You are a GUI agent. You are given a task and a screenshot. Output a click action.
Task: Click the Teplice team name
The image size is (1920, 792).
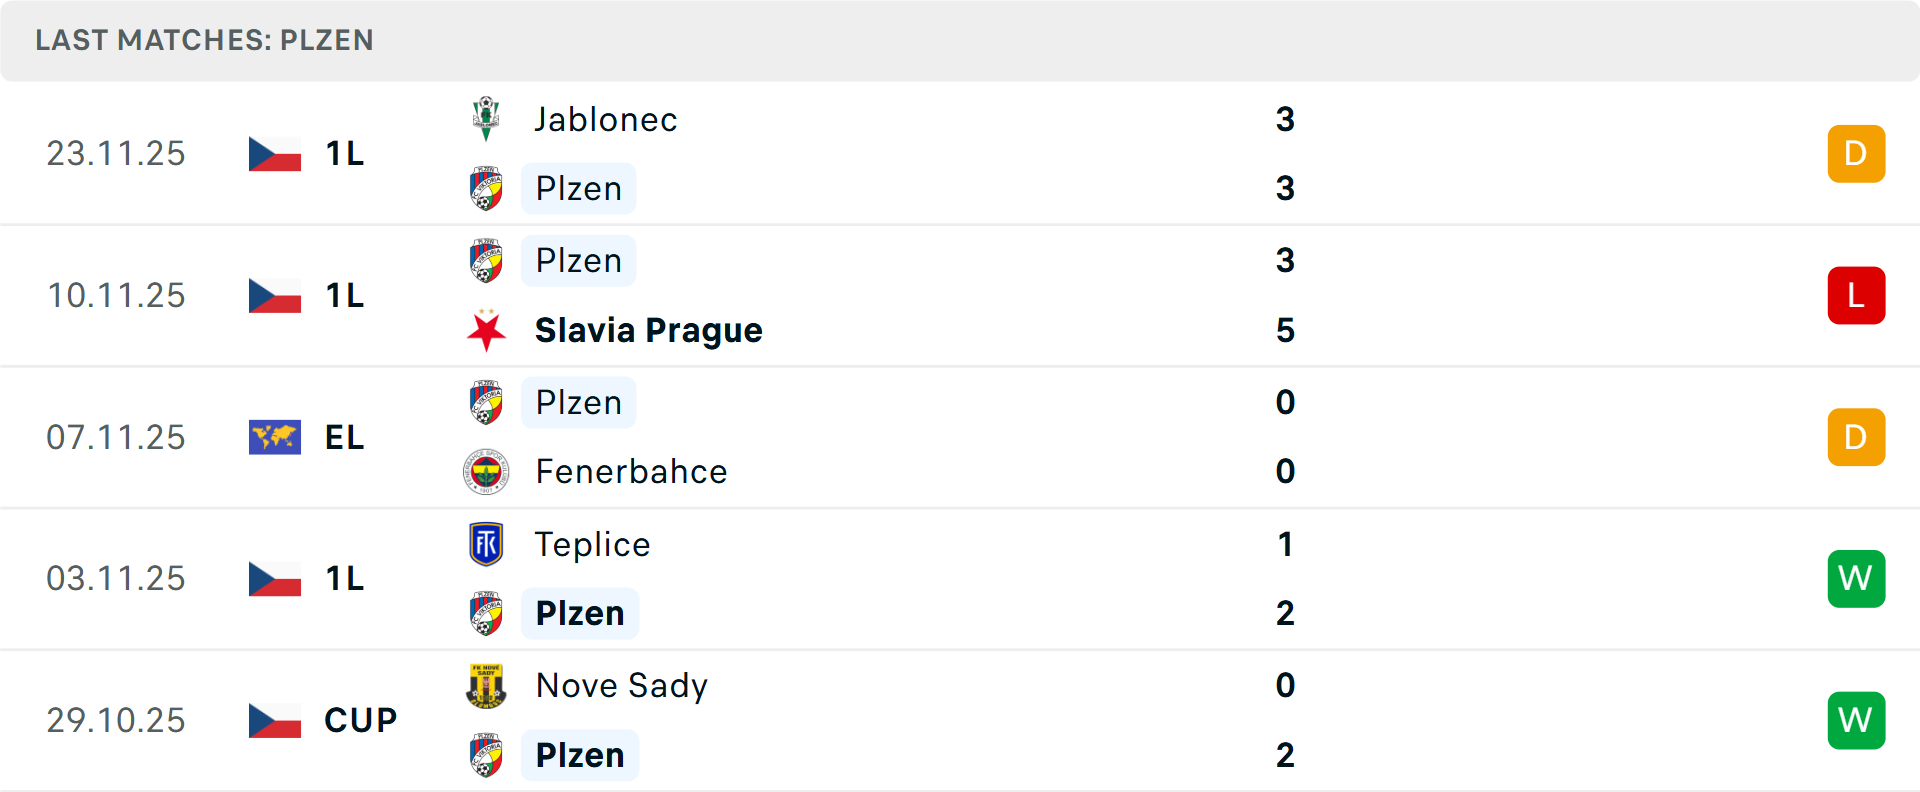click(592, 544)
